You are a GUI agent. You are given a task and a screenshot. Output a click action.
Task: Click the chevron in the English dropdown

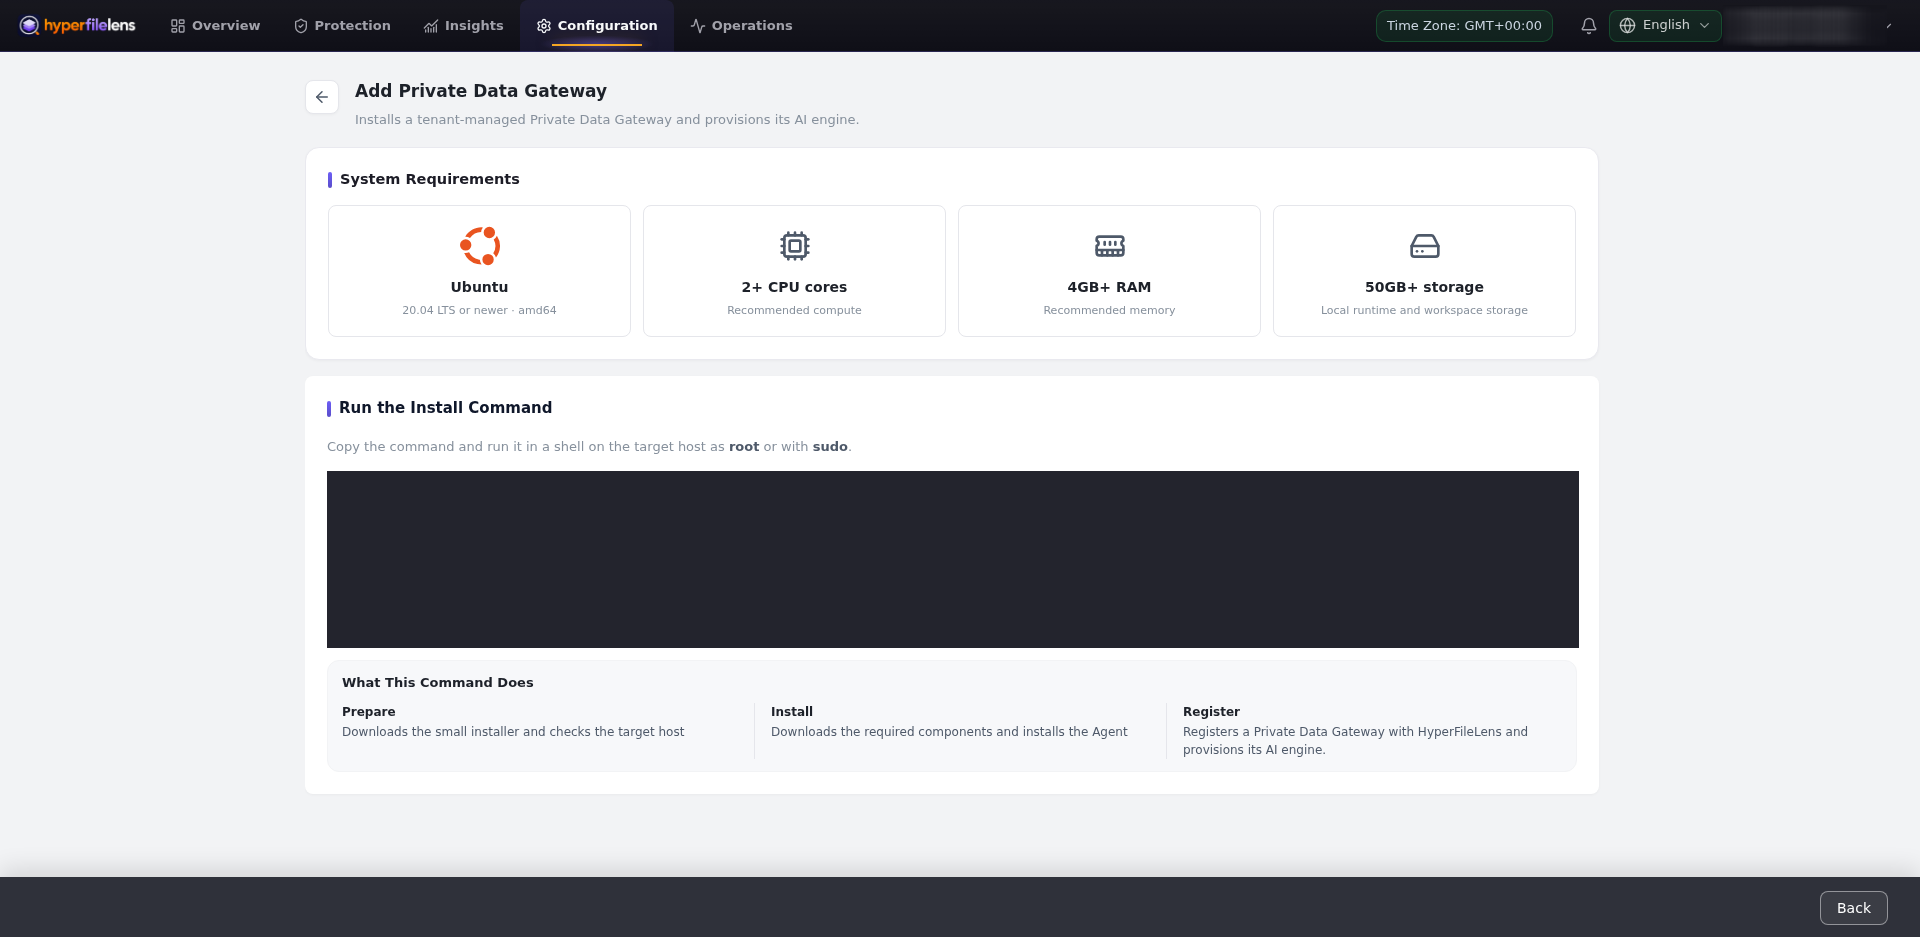point(1704,26)
